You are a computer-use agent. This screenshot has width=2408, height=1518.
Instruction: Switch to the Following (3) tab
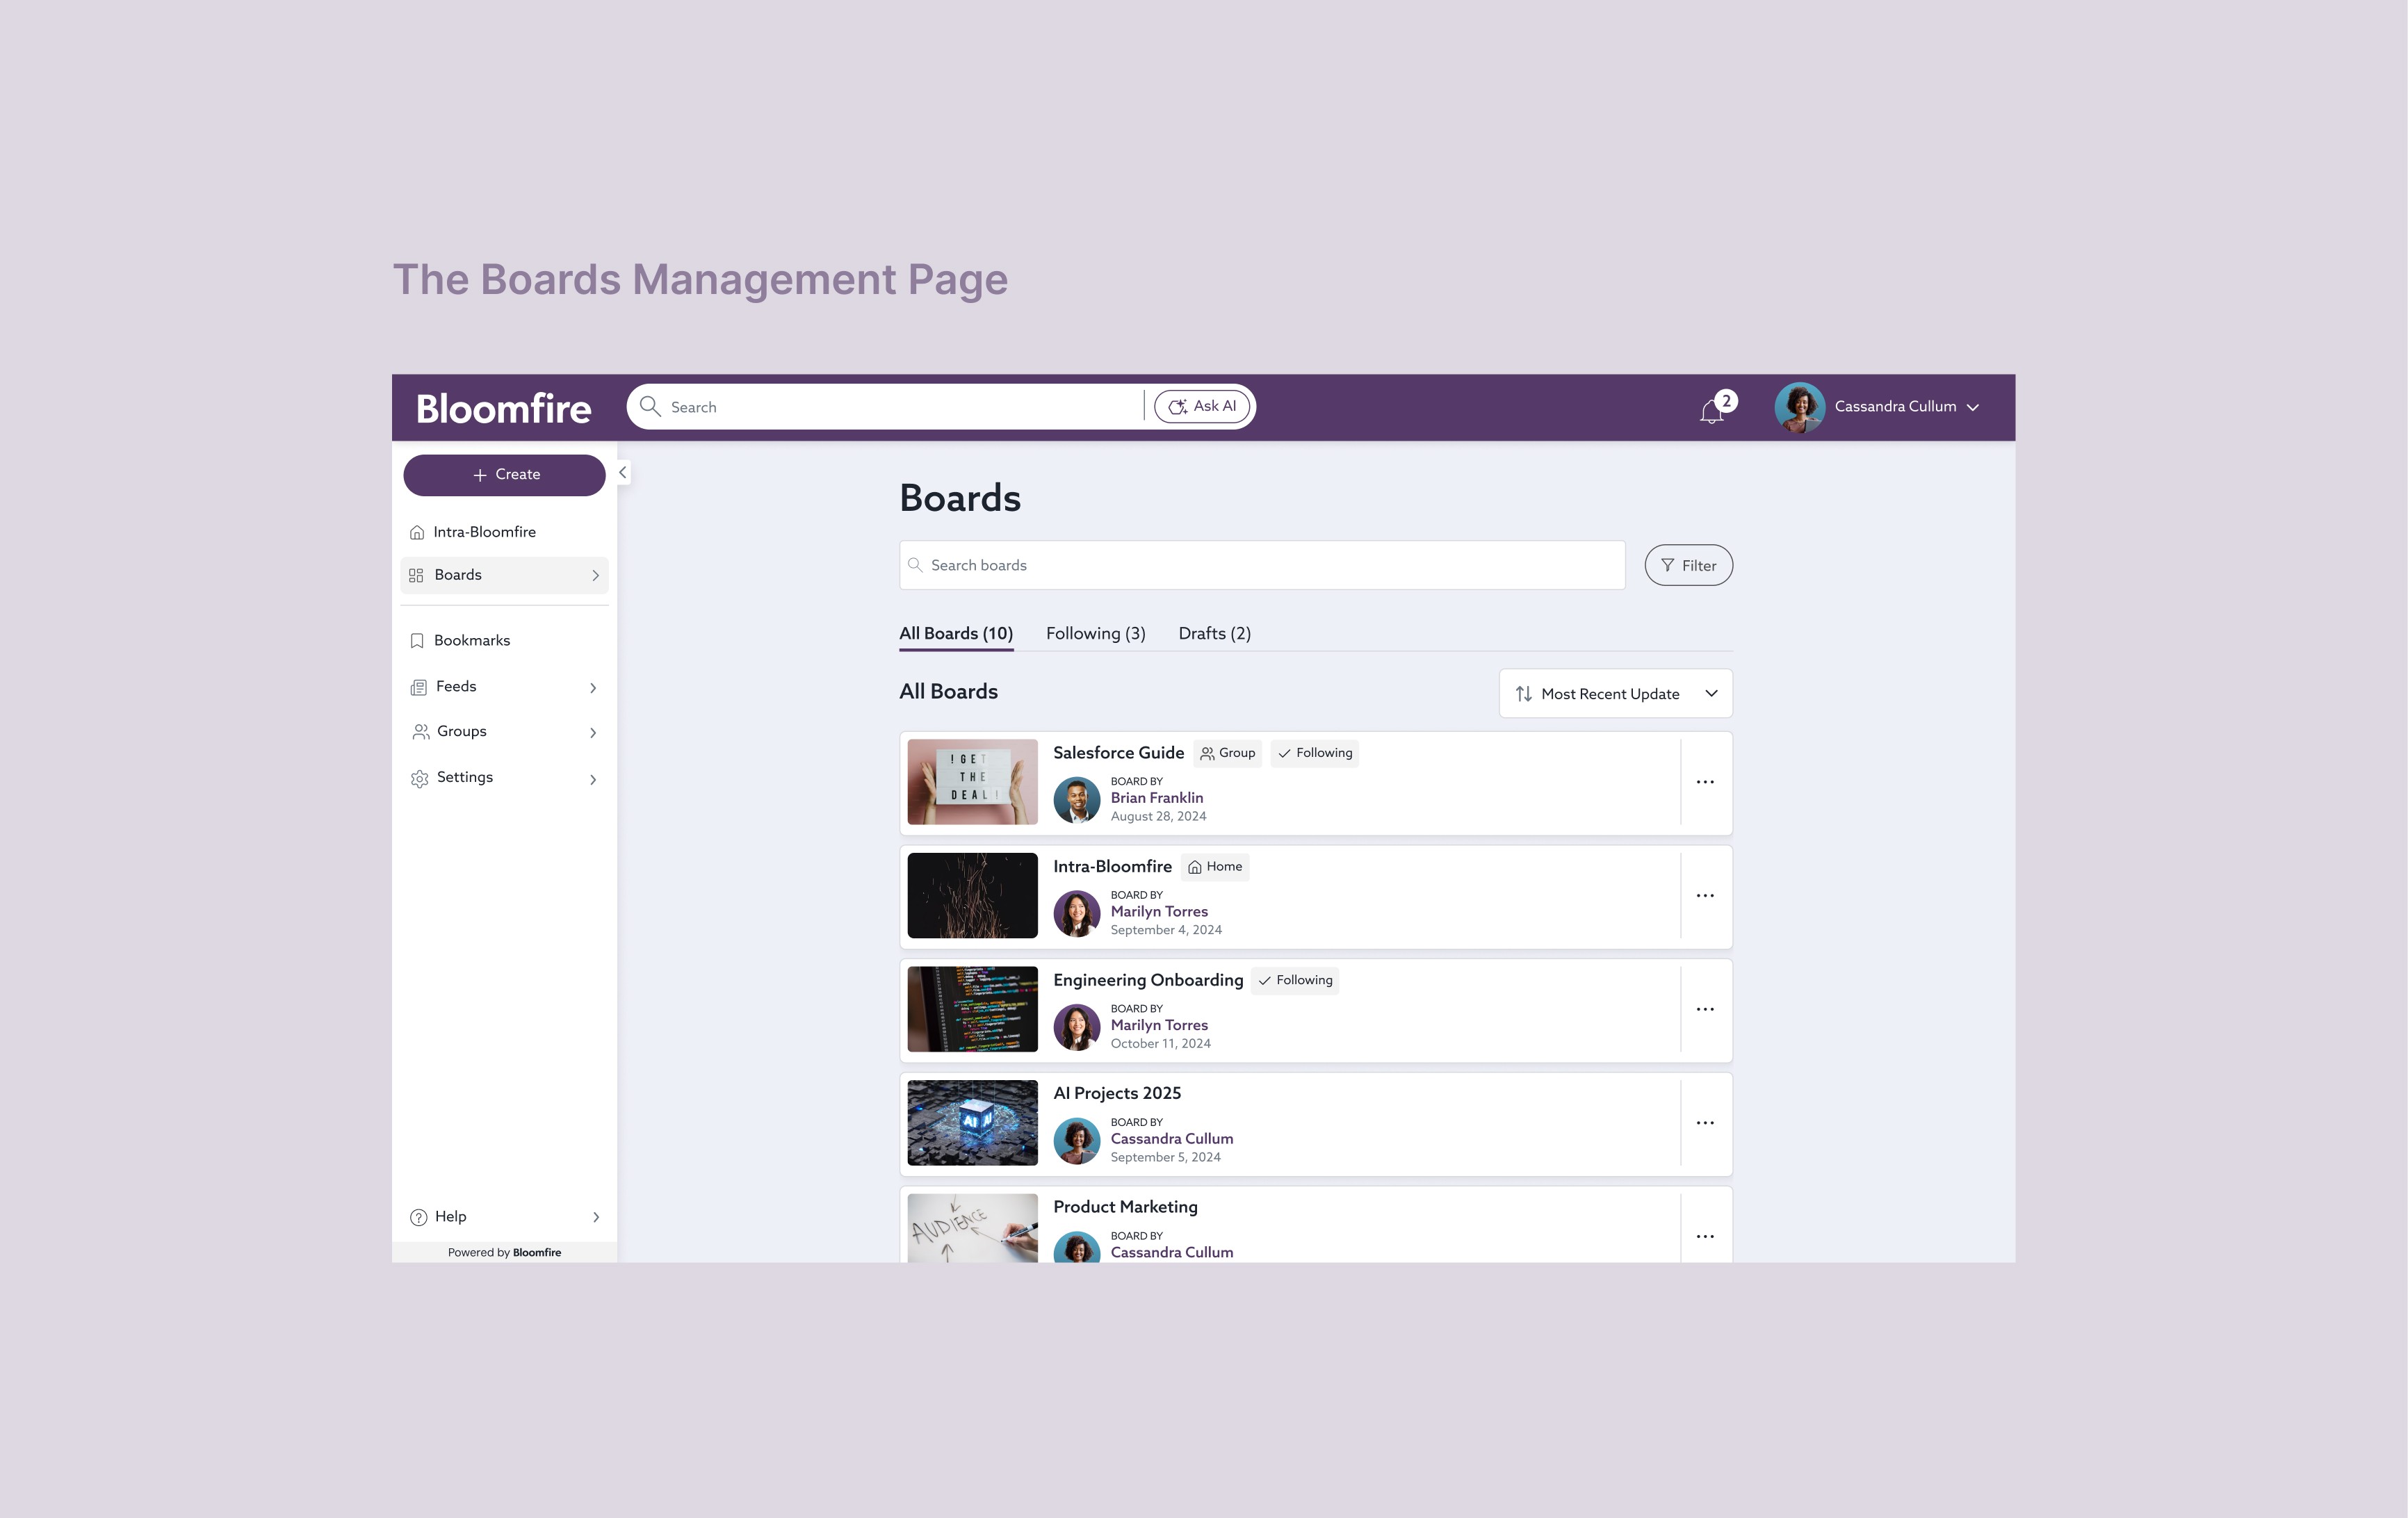click(1095, 633)
